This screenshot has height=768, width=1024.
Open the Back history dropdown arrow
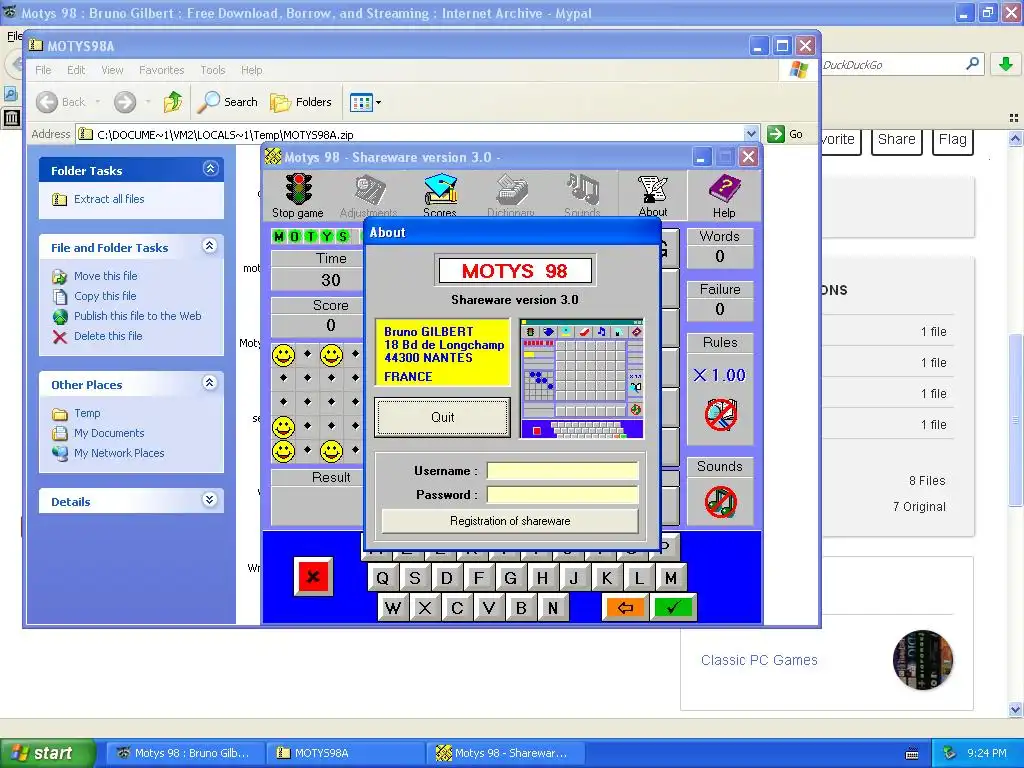98,102
